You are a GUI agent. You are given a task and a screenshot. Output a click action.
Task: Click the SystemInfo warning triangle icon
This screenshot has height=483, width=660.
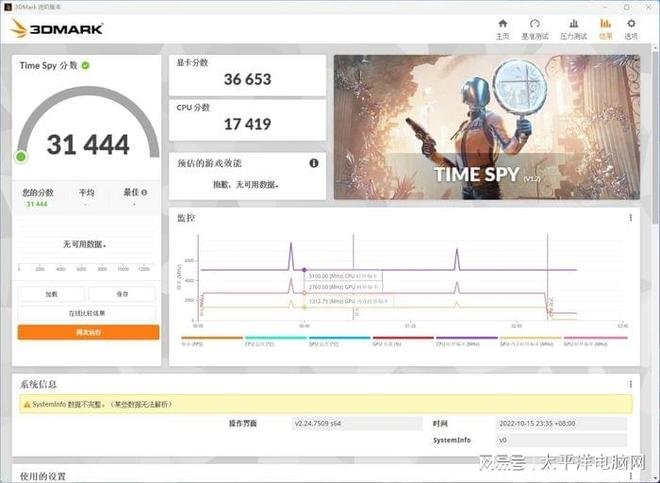26,404
